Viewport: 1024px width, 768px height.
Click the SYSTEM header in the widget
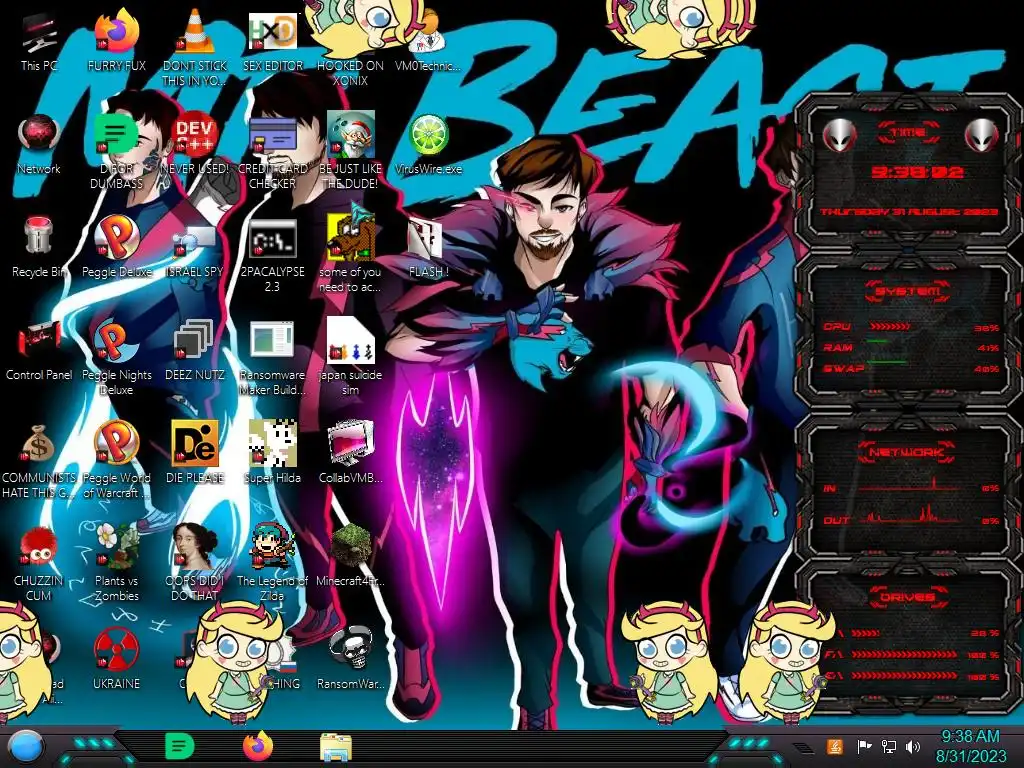tap(908, 291)
